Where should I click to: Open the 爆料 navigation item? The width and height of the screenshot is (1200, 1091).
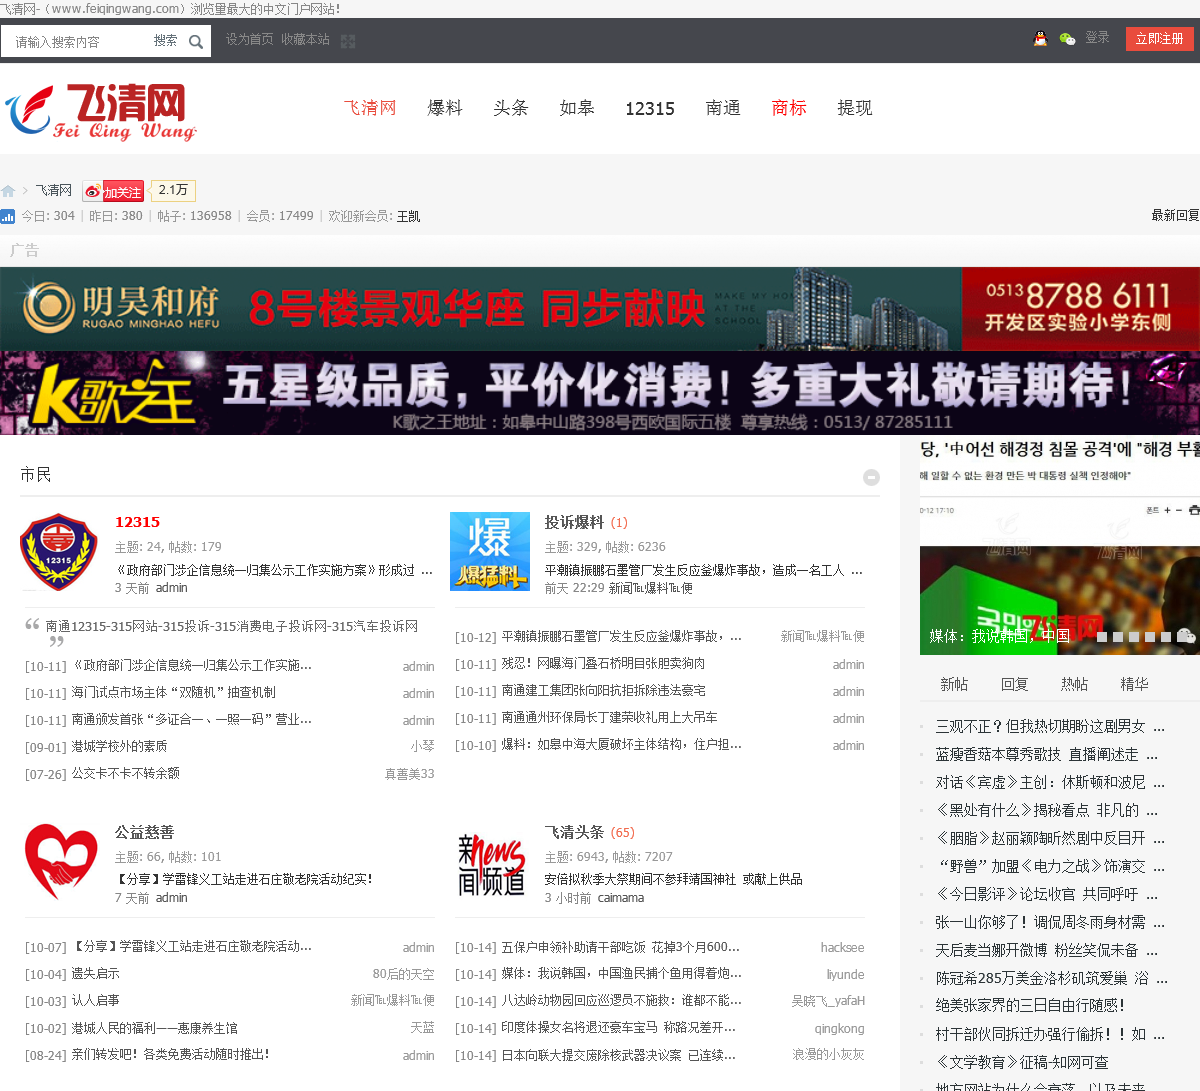[445, 108]
